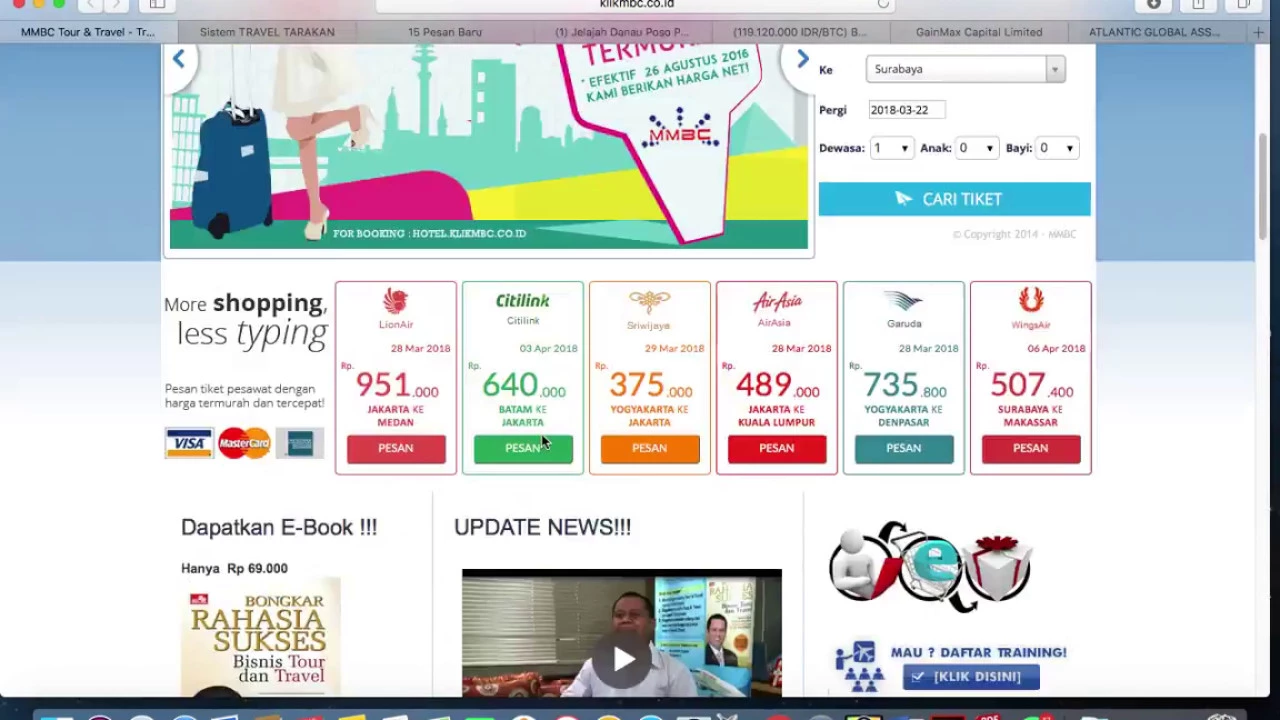Click the next slide arrow on banner

tap(802, 59)
